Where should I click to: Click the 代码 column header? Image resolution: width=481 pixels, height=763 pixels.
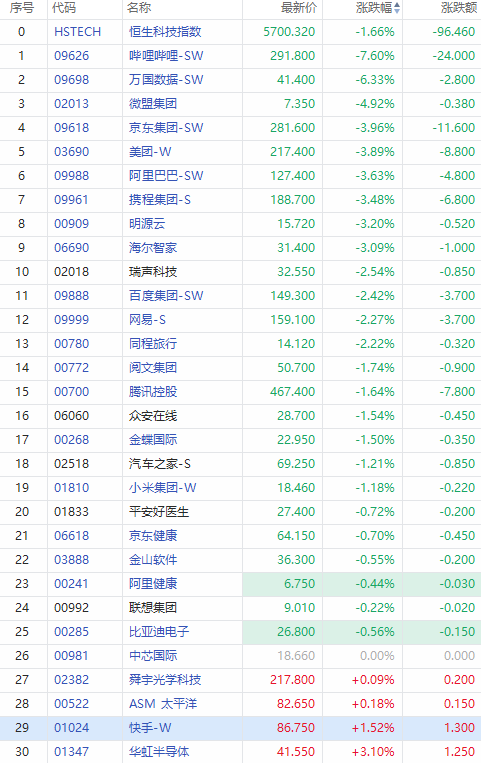click(64, 8)
